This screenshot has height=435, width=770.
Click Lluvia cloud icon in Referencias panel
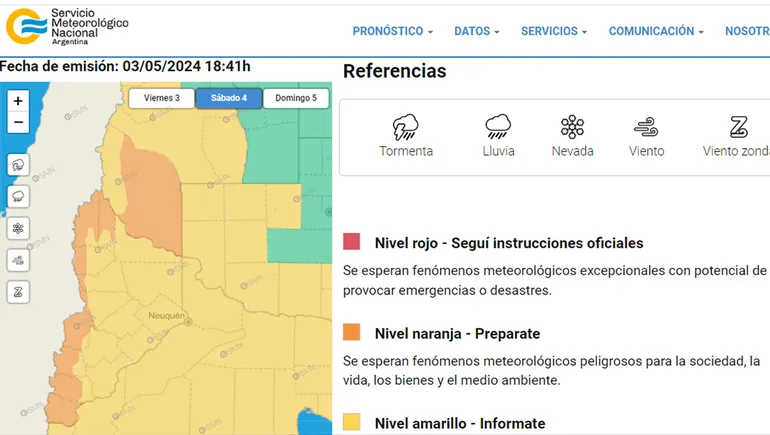point(498,127)
